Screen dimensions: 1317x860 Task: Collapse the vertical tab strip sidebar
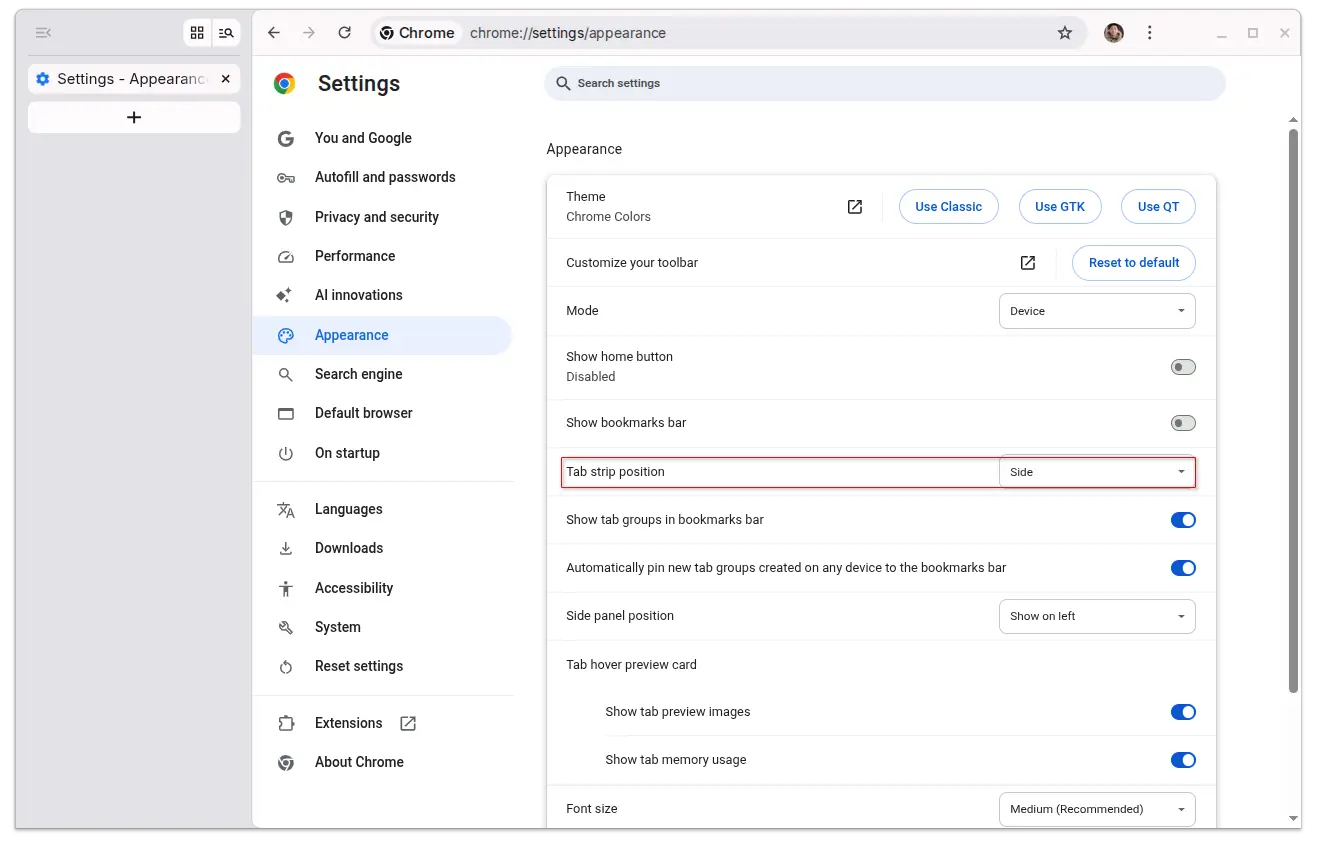(42, 33)
